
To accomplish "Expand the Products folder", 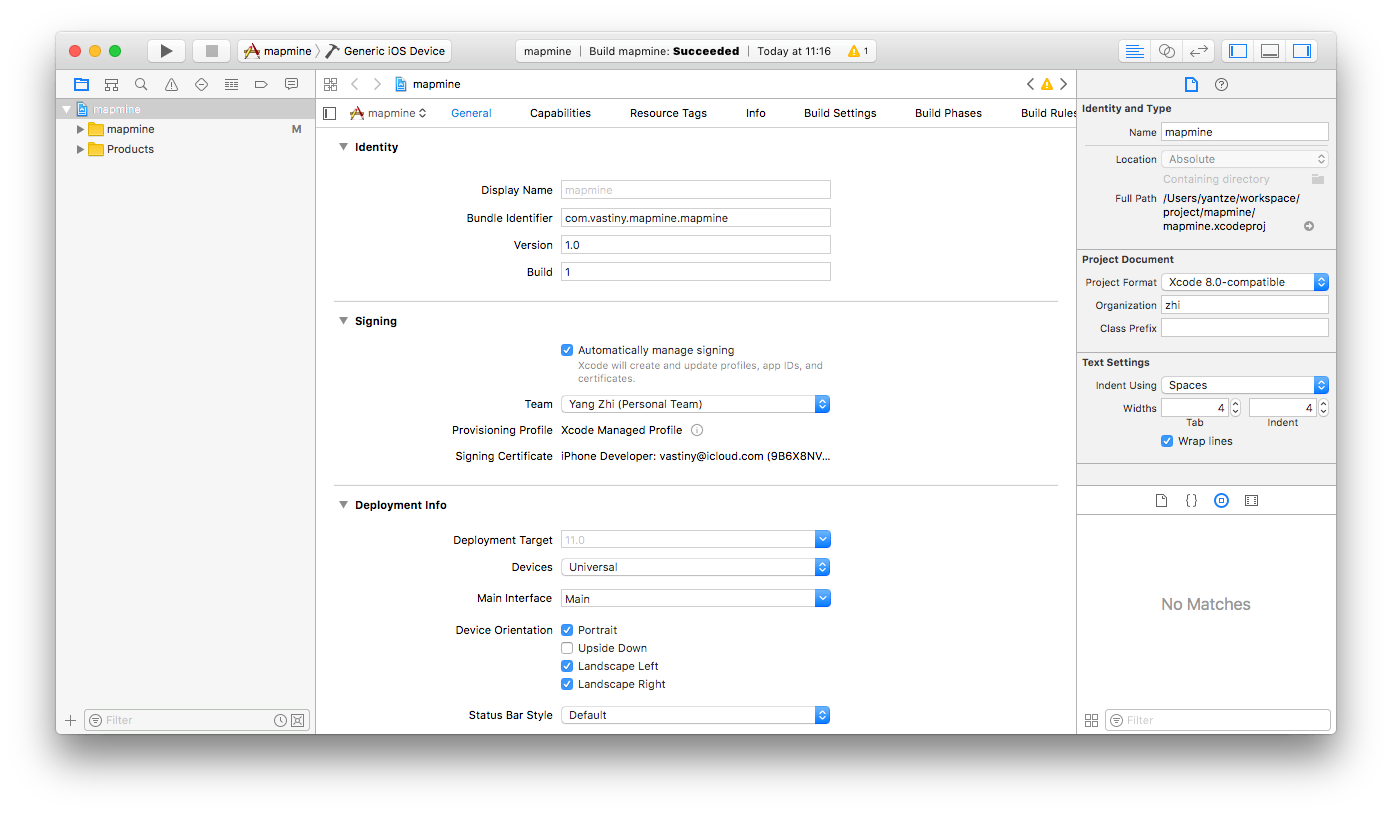I will click(81, 149).
